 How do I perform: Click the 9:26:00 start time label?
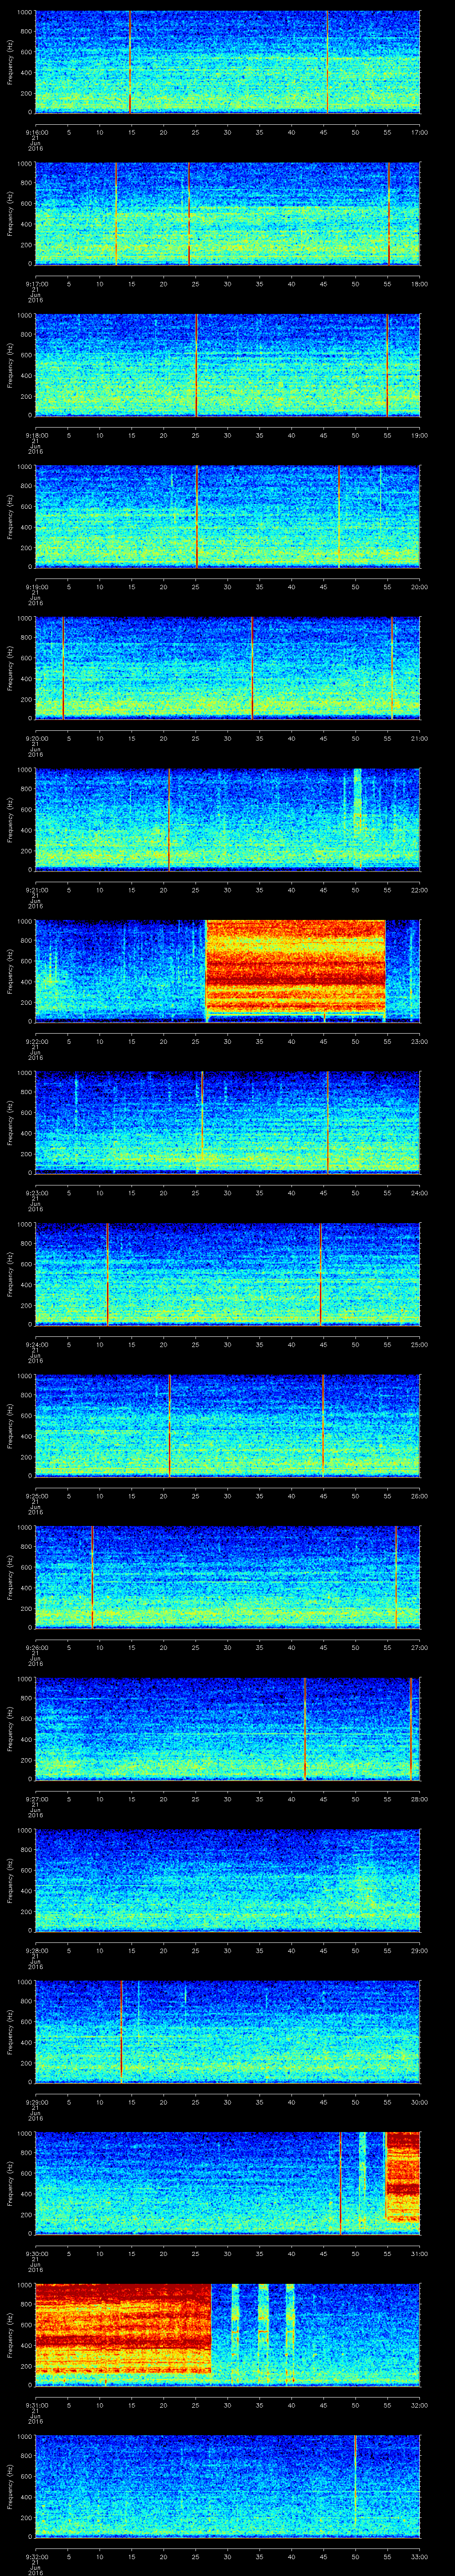pyautogui.click(x=37, y=1647)
